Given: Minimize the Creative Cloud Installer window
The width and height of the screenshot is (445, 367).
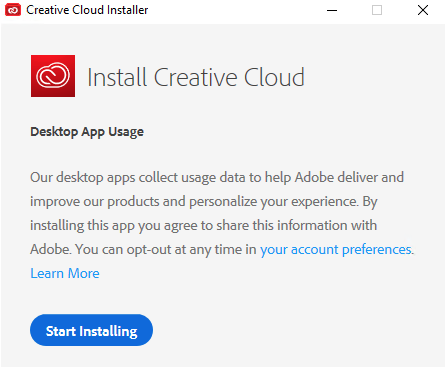Looking at the screenshot, I should point(332,10).
